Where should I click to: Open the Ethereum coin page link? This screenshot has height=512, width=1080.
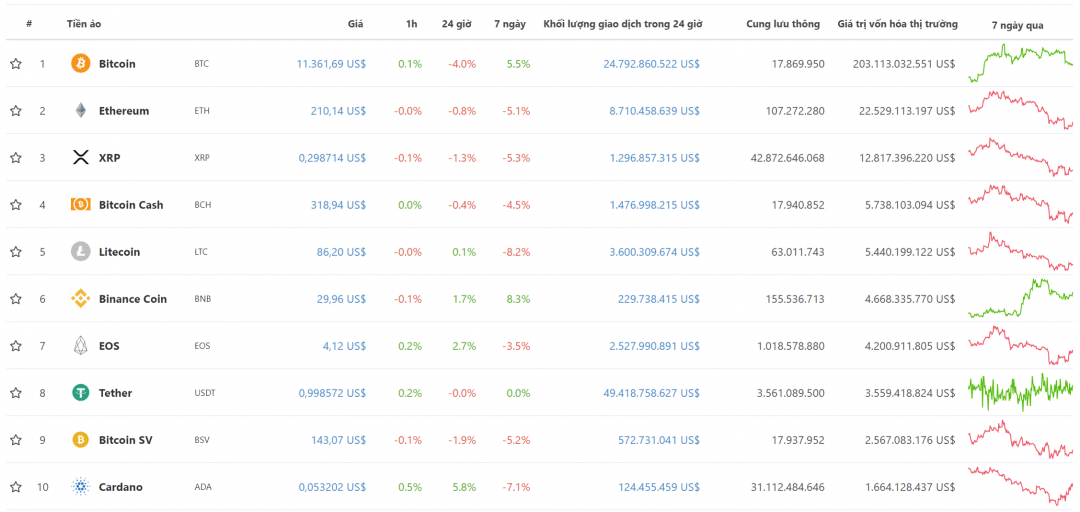[x=124, y=110]
